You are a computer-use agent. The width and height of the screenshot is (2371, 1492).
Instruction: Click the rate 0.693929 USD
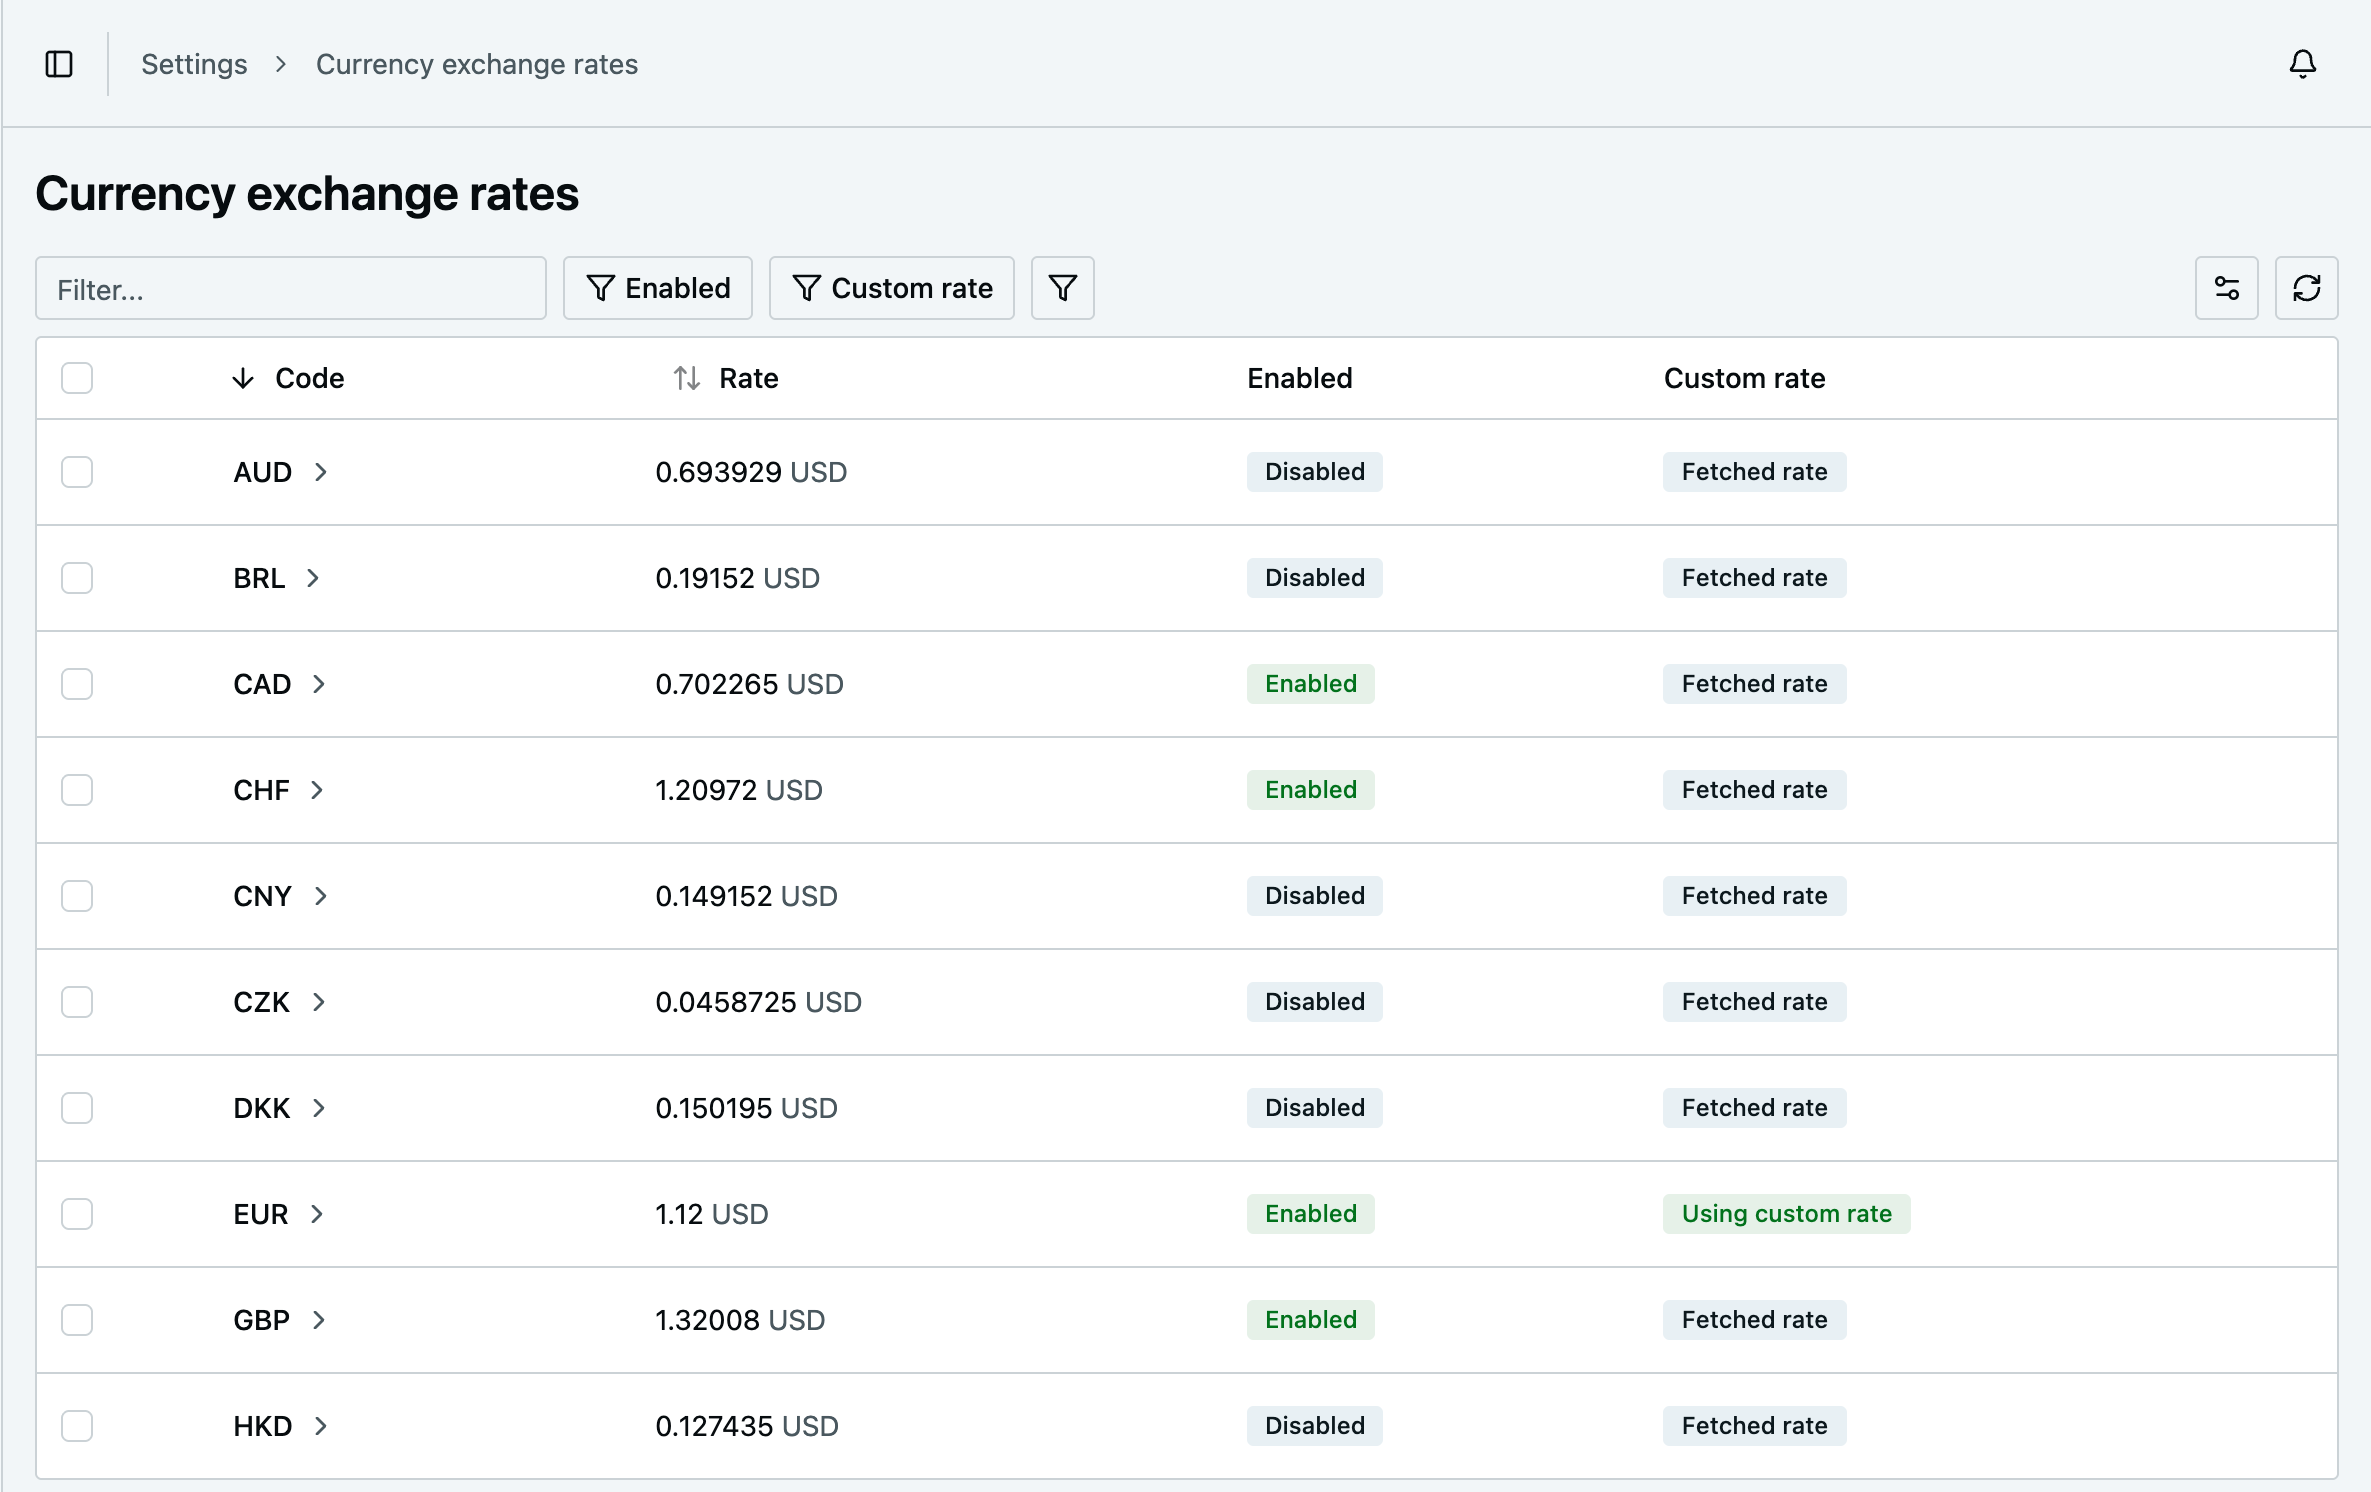coord(751,472)
